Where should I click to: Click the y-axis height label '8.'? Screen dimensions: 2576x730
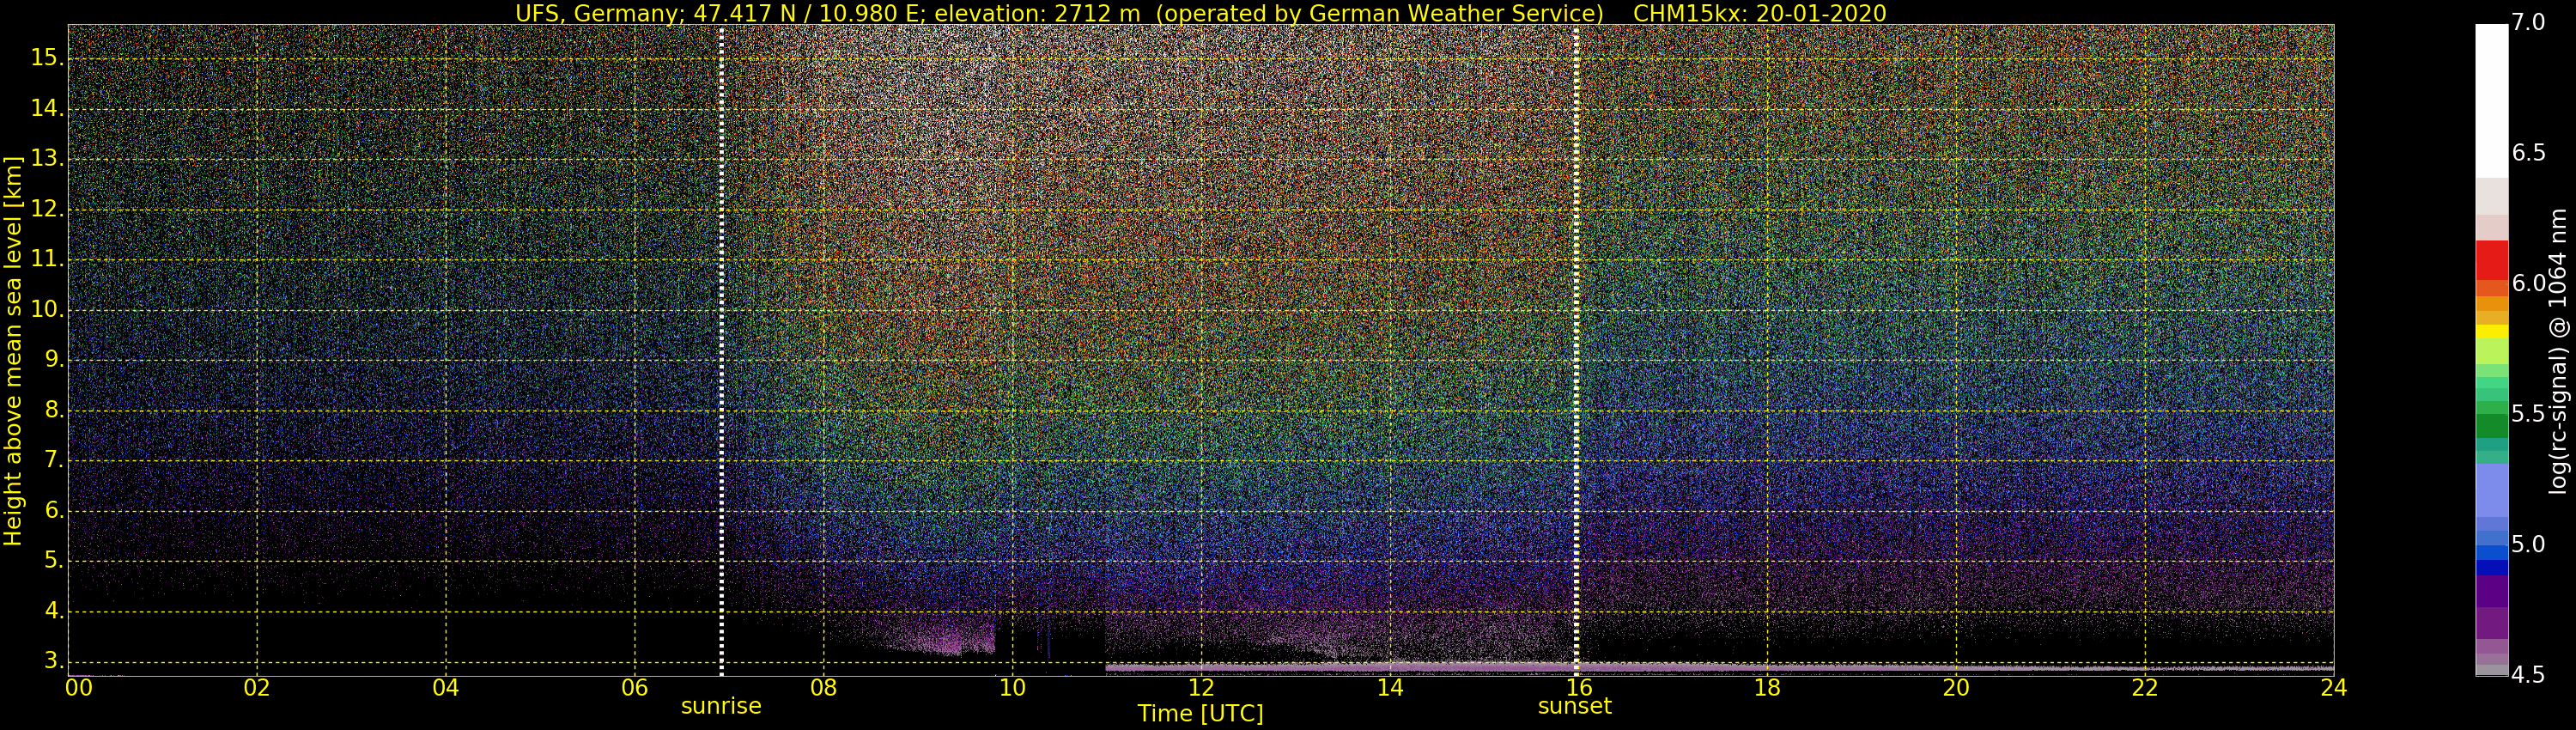(x=53, y=410)
